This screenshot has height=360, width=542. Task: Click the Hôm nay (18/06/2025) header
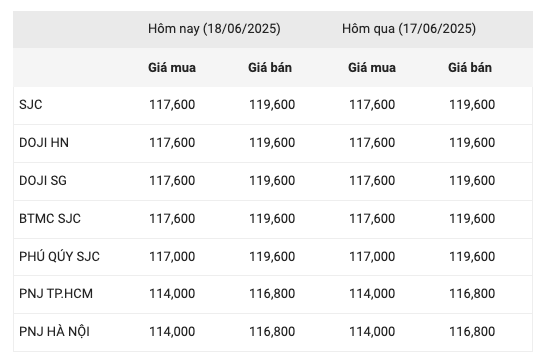214,29
